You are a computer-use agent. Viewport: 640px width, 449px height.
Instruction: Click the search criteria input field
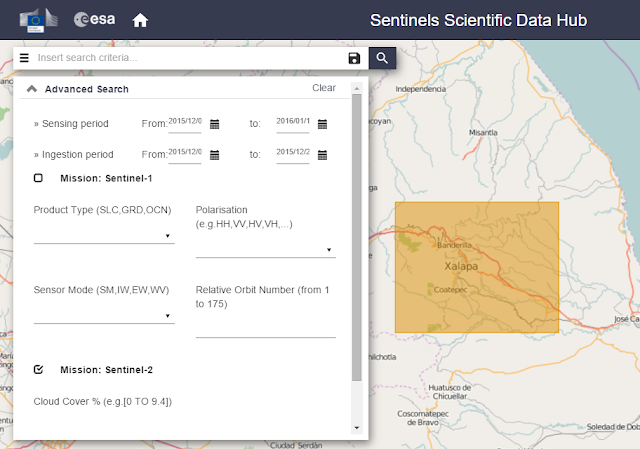[190, 58]
